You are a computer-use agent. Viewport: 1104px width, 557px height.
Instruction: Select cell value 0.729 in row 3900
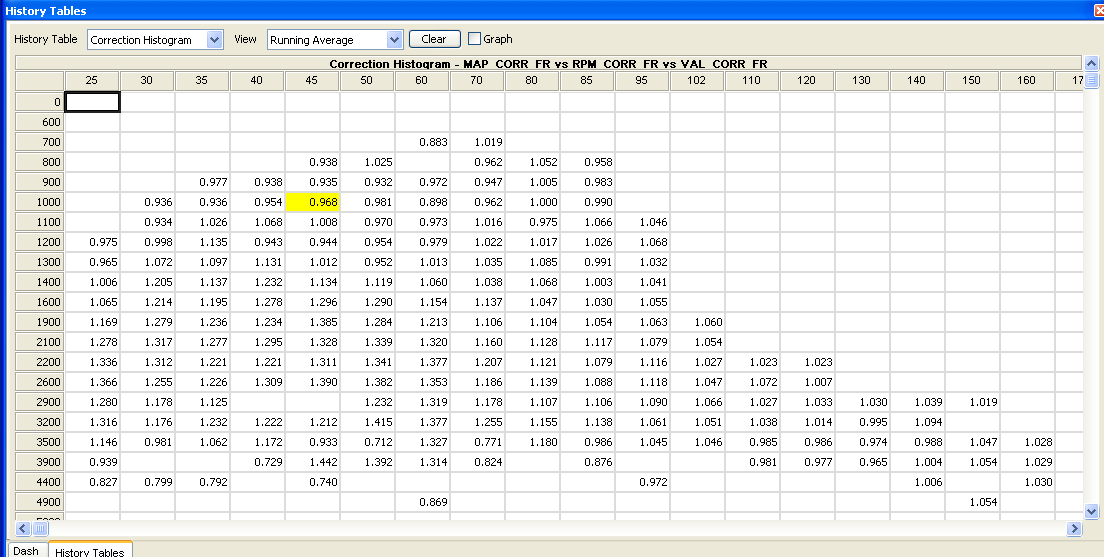tap(257, 462)
